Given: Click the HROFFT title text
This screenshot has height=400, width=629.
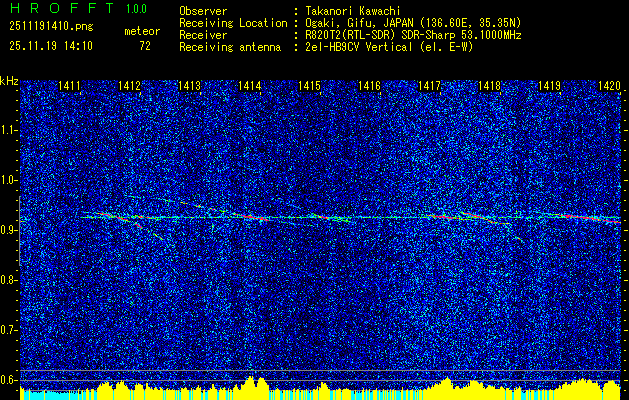Looking at the screenshot, I should coord(62,8).
